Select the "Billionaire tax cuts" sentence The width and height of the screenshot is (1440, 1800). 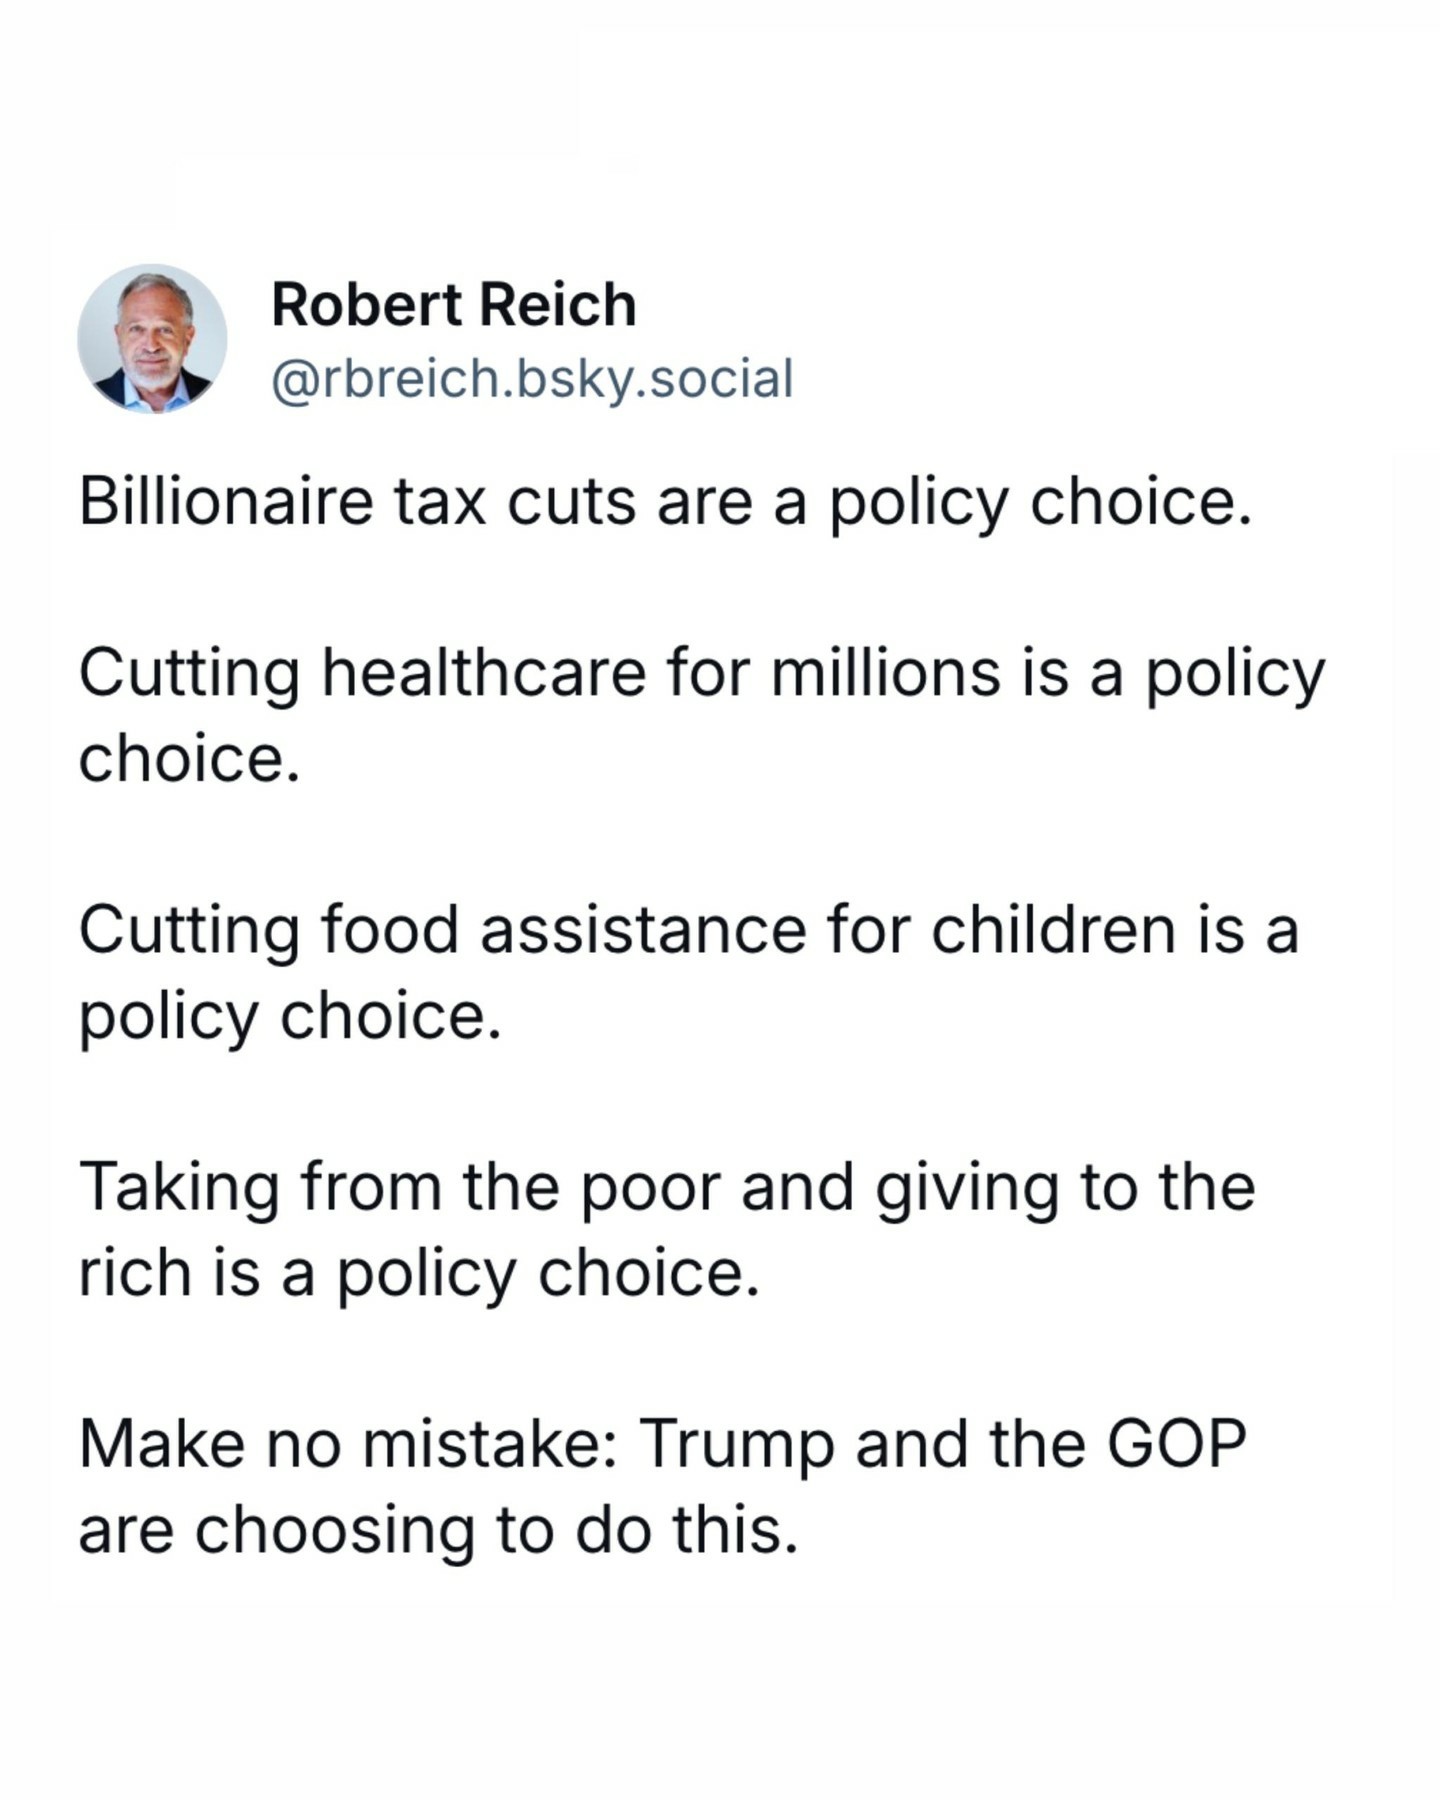[x=665, y=502]
